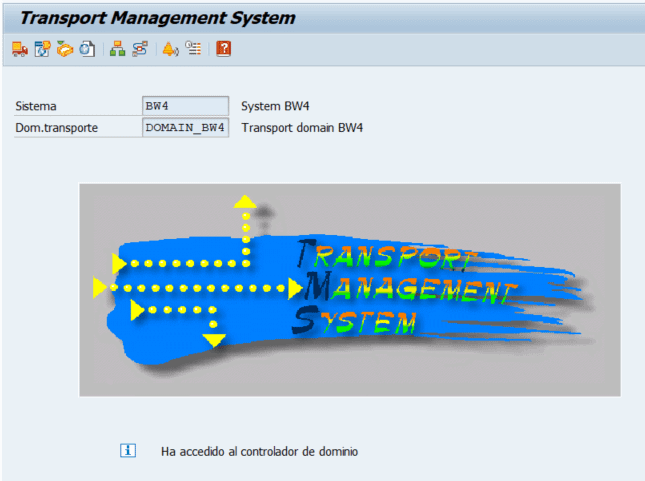Click the blue information icon in status line
Viewport: 645px width, 481px height.
(127, 451)
